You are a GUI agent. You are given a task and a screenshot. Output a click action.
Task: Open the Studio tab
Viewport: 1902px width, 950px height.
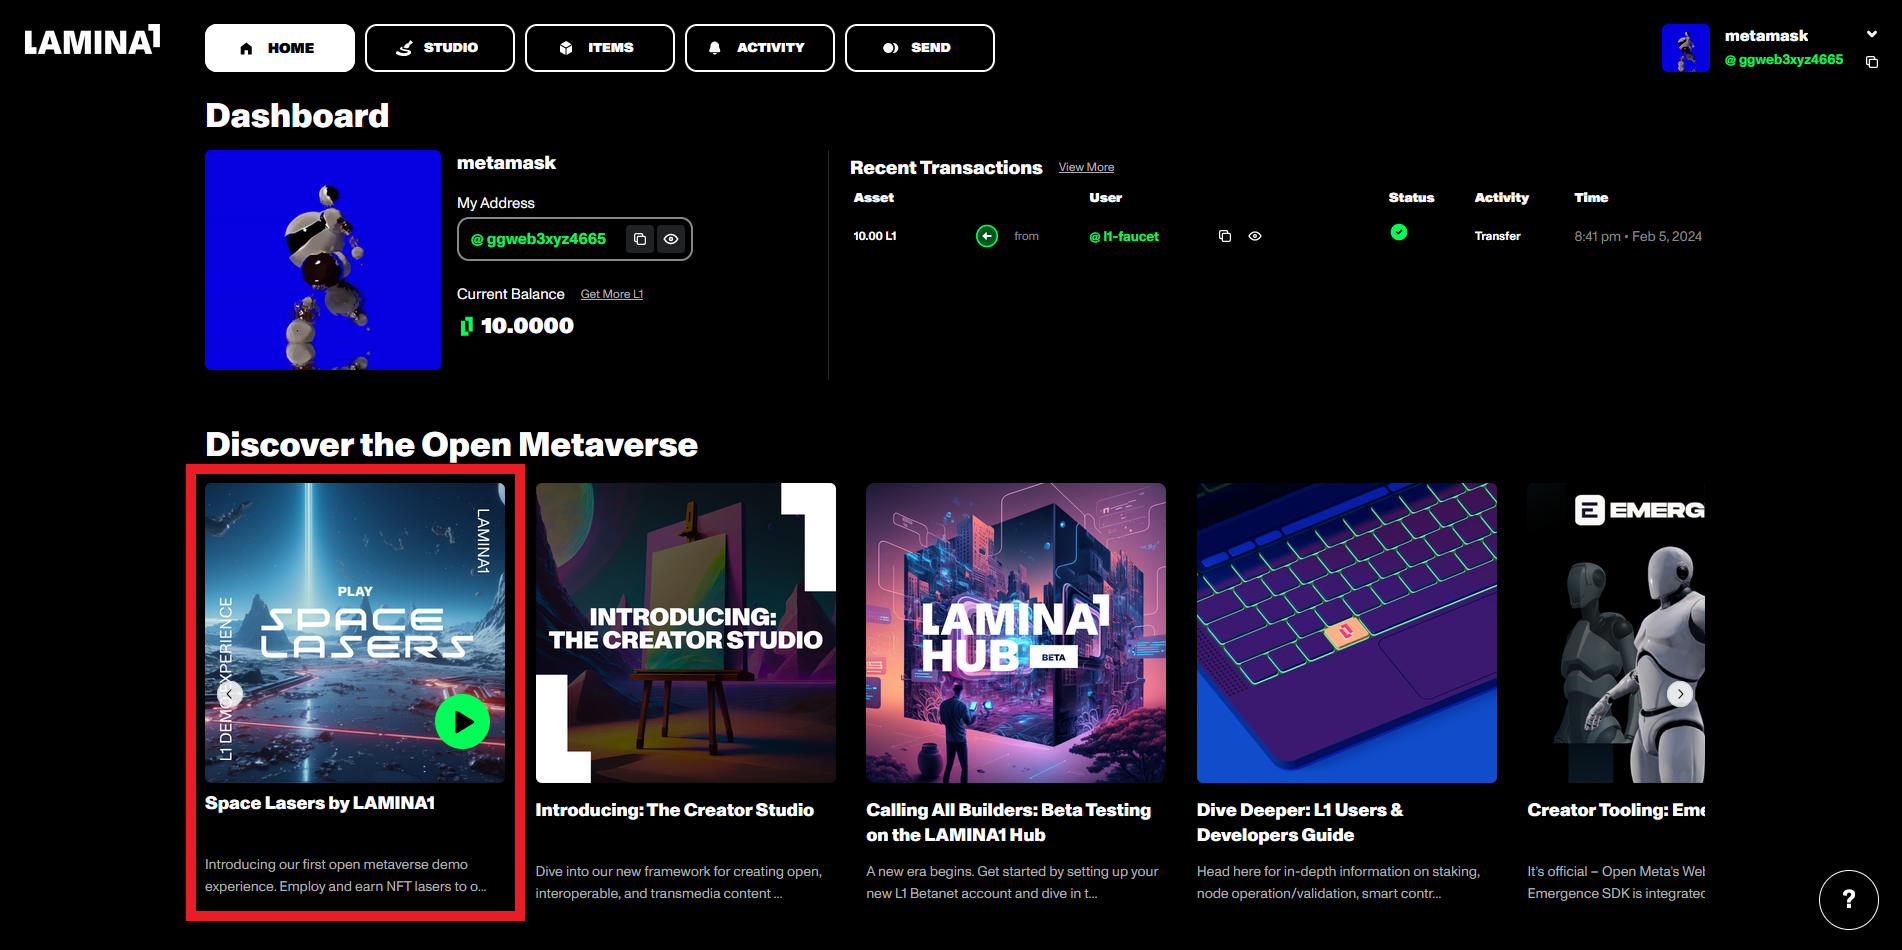click(439, 48)
